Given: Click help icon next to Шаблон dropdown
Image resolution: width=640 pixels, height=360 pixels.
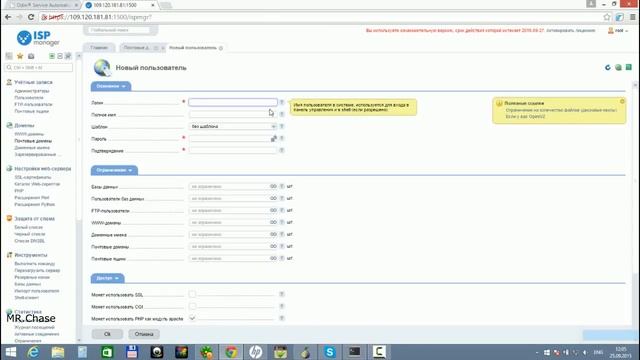Looking at the screenshot, I should 282,127.
